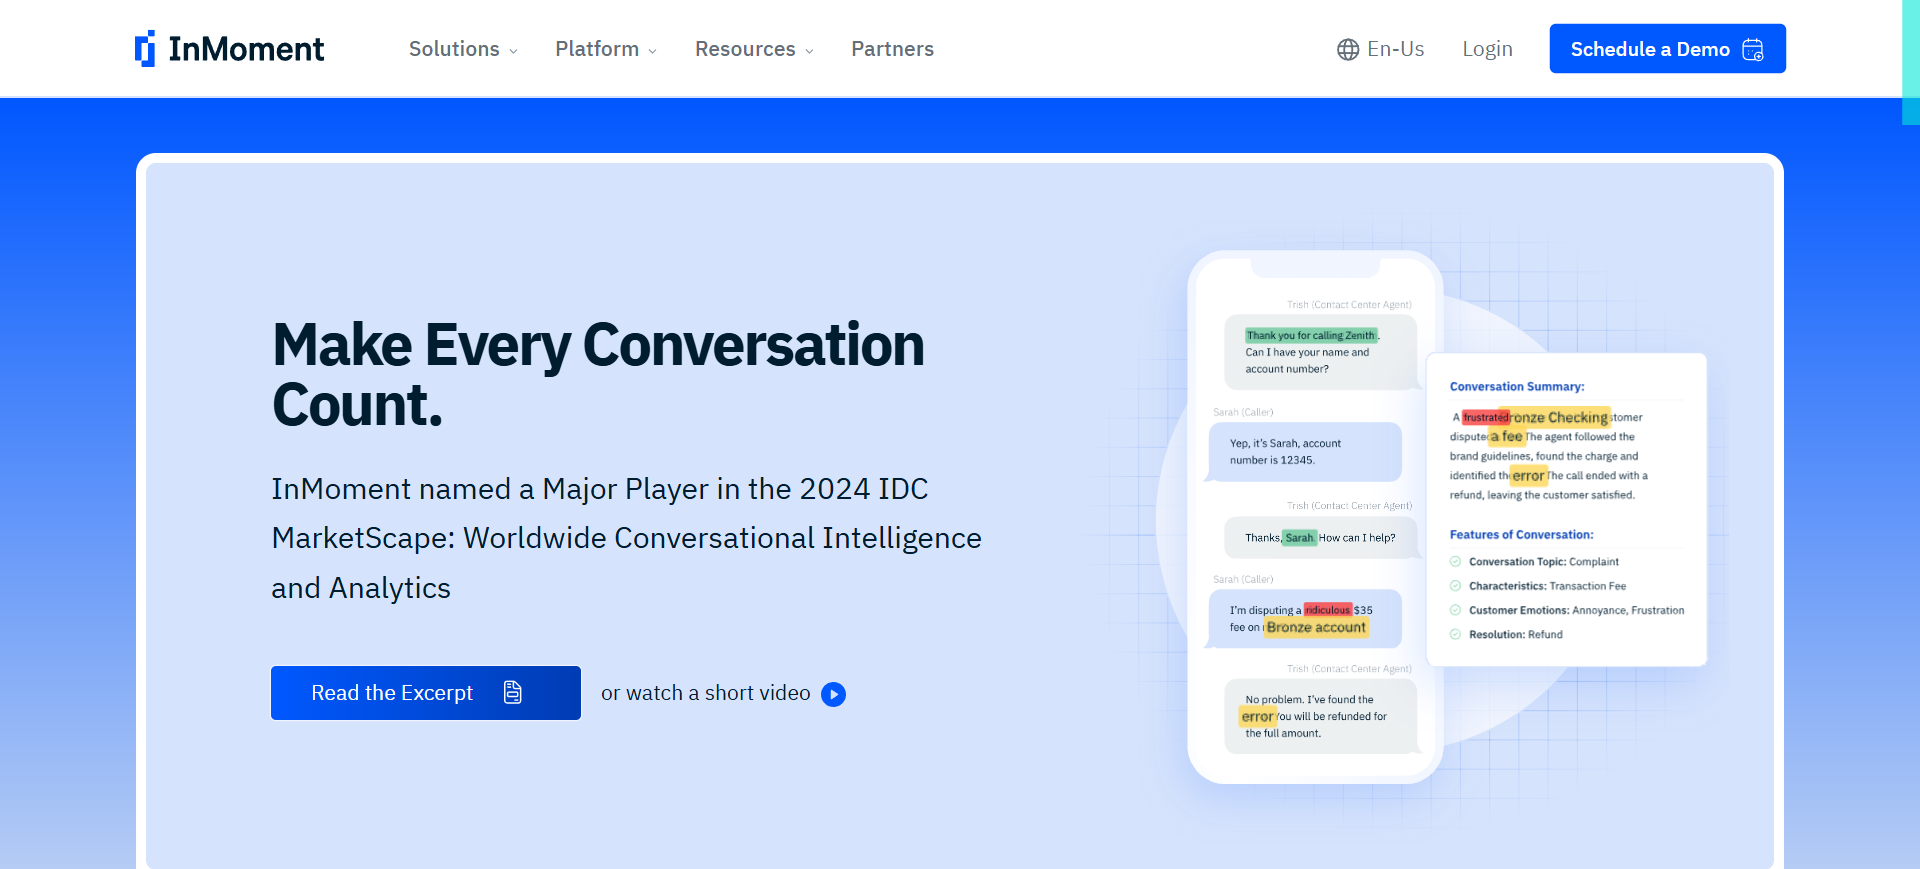Viewport: 1920px width, 869px height.
Task: Click the document icon on Read the Excerpt
Action: 513,692
